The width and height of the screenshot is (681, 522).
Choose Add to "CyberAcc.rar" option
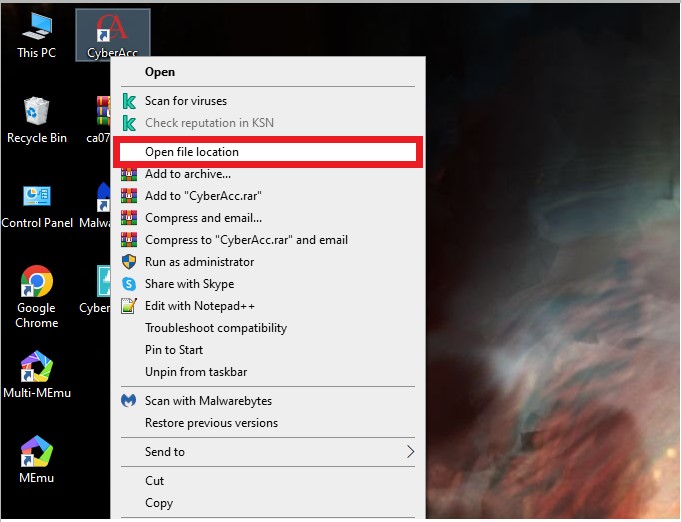coord(202,196)
